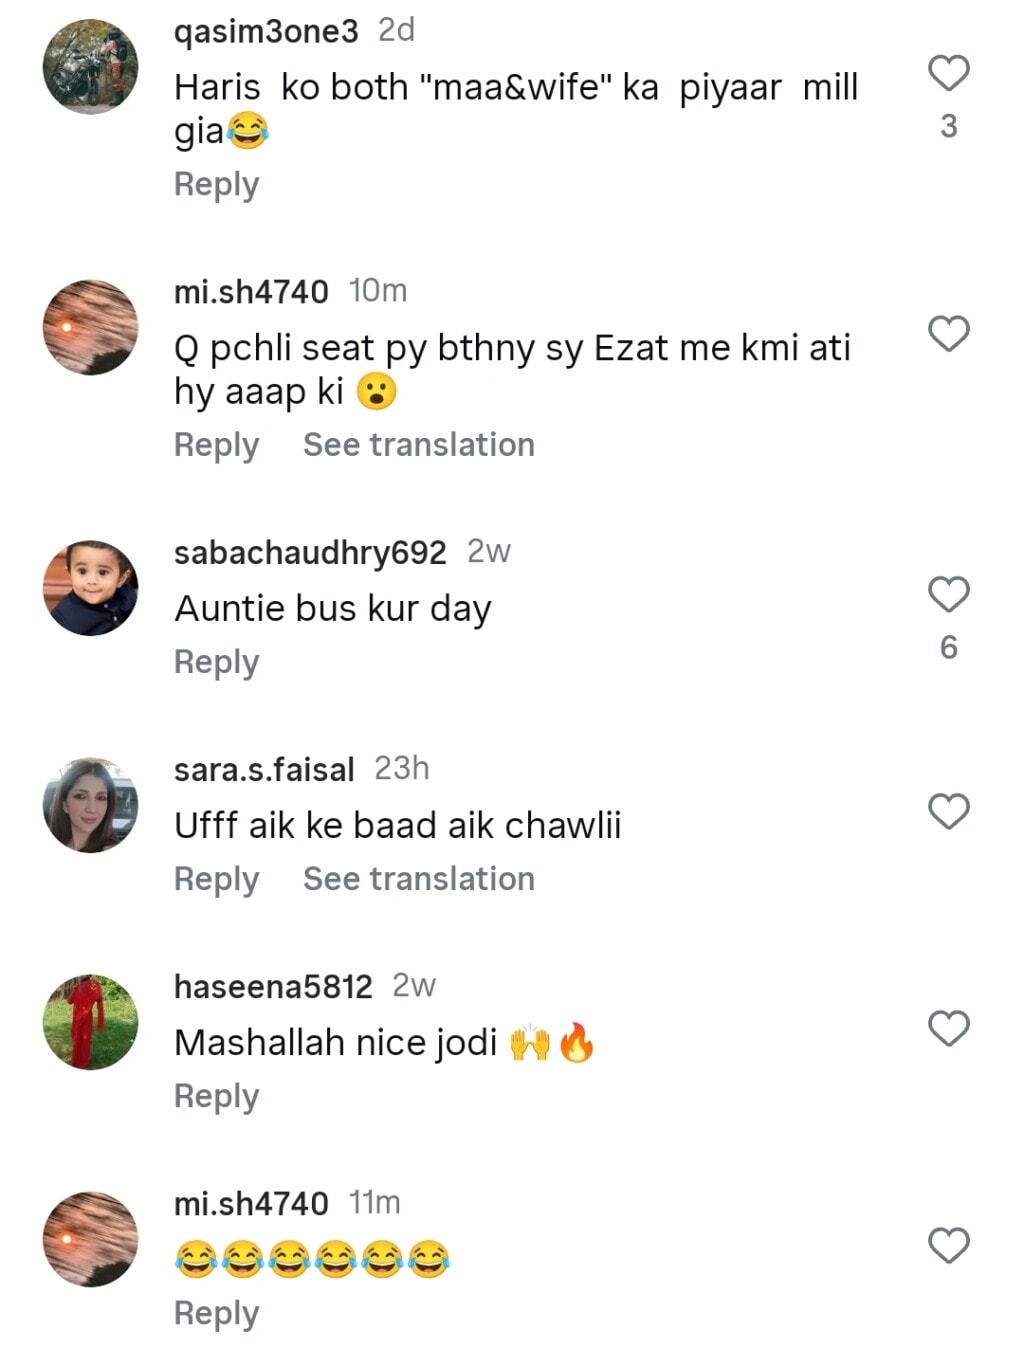Screen dimensions: 1024x1348
Task: Reply to mi.sh4740's 'Q pchli seat' comment
Action: 216,445
